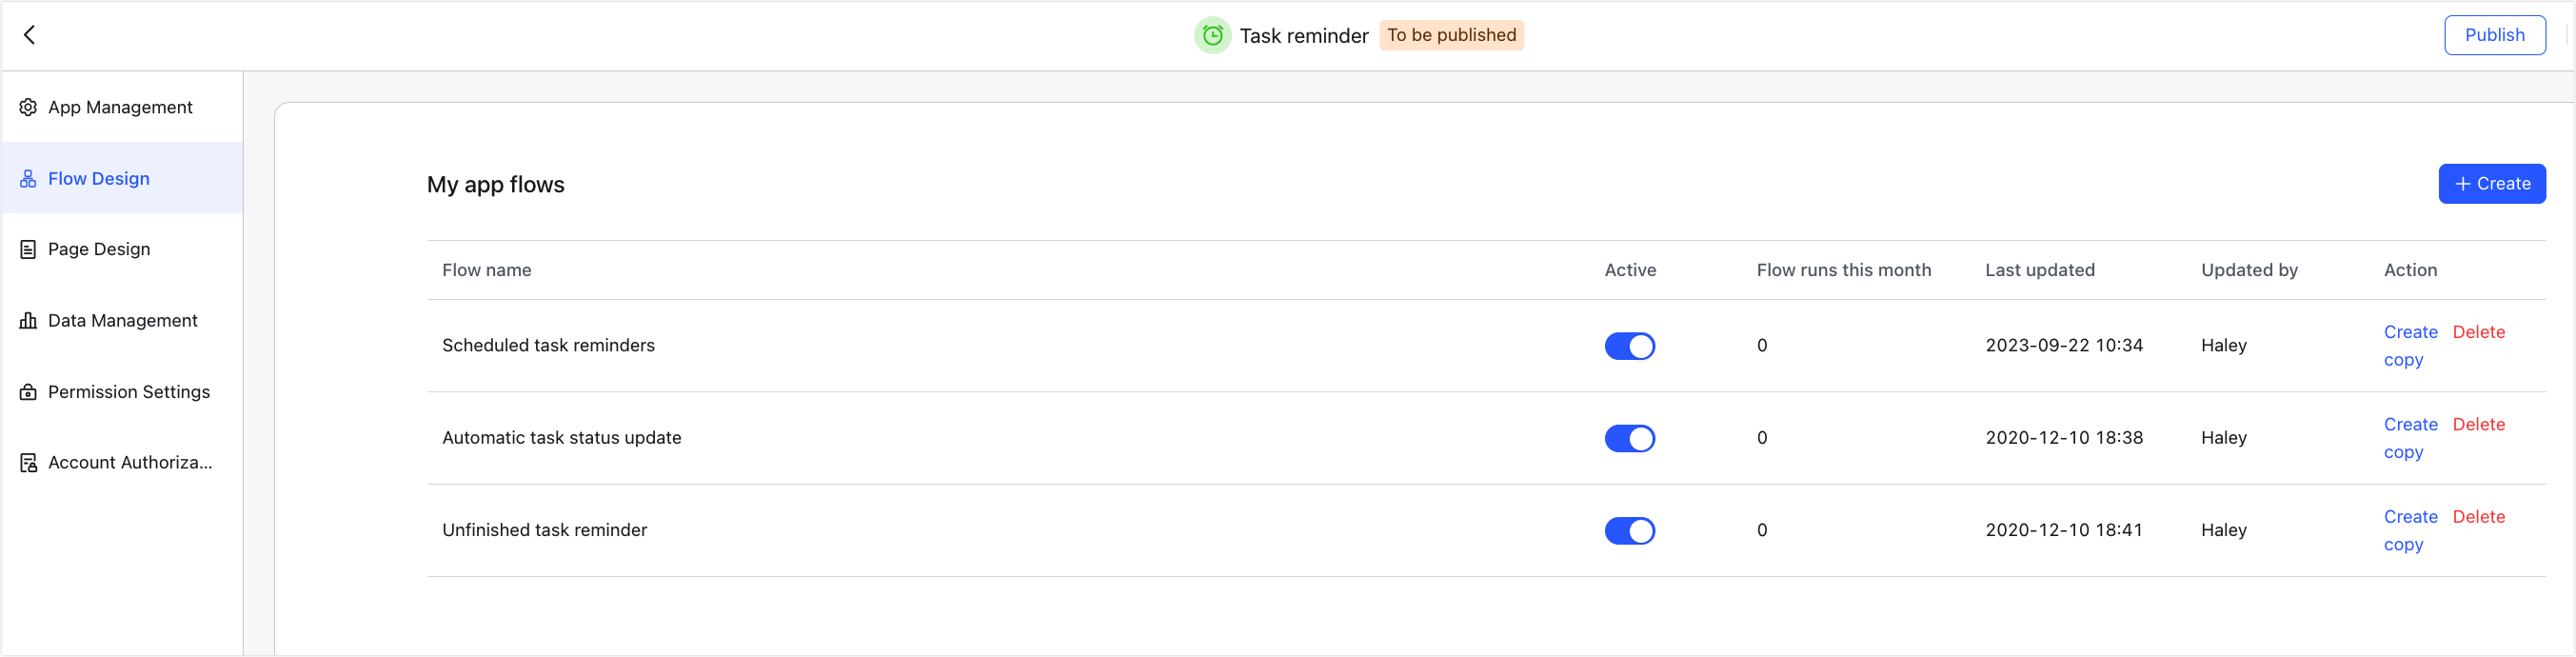Open the Unfinished task reminder flow row
This screenshot has height=657, width=2576.
[544, 530]
